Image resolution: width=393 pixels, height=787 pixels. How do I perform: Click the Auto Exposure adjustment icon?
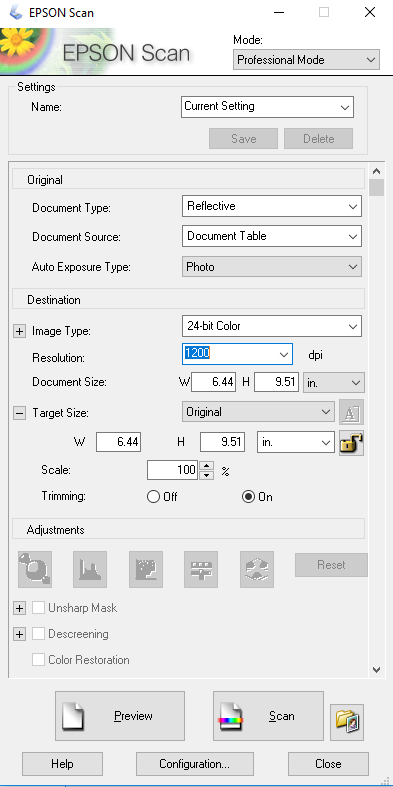35,570
